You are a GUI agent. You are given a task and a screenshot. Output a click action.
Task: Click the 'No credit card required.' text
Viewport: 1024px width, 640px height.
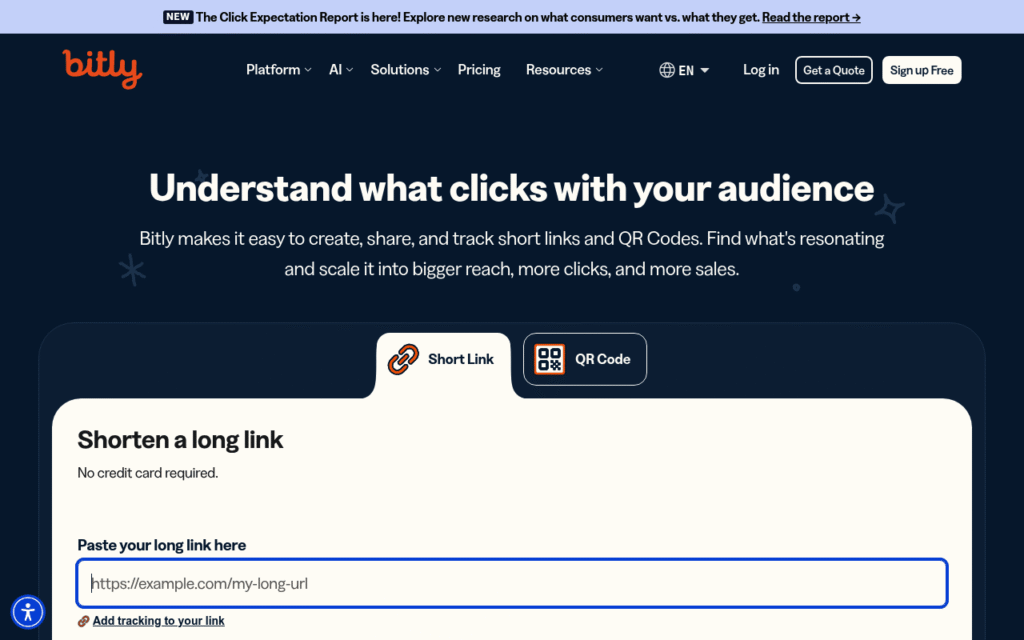(148, 473)
